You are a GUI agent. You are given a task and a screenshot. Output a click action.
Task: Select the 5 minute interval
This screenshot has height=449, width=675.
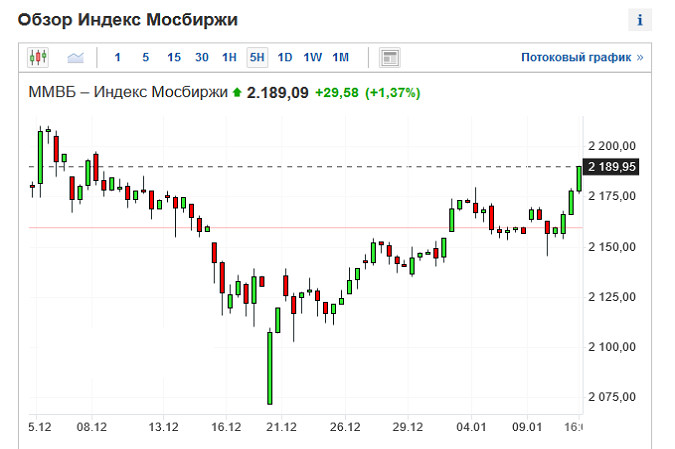tap(146, 57)
